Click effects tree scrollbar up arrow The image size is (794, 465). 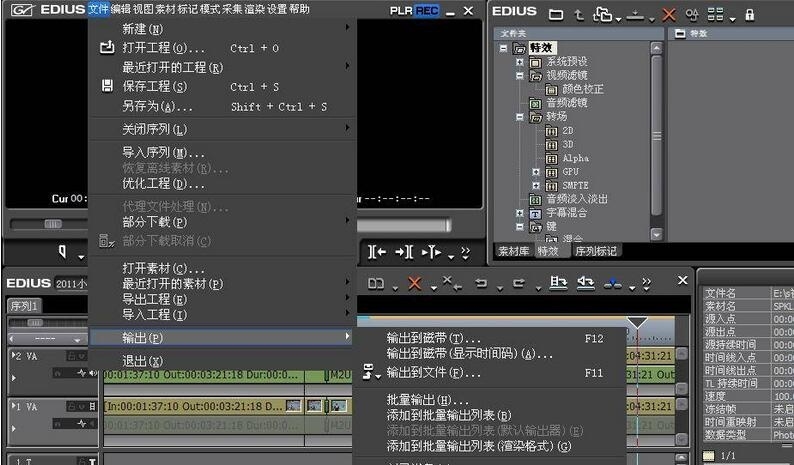(x=656, y=48)
